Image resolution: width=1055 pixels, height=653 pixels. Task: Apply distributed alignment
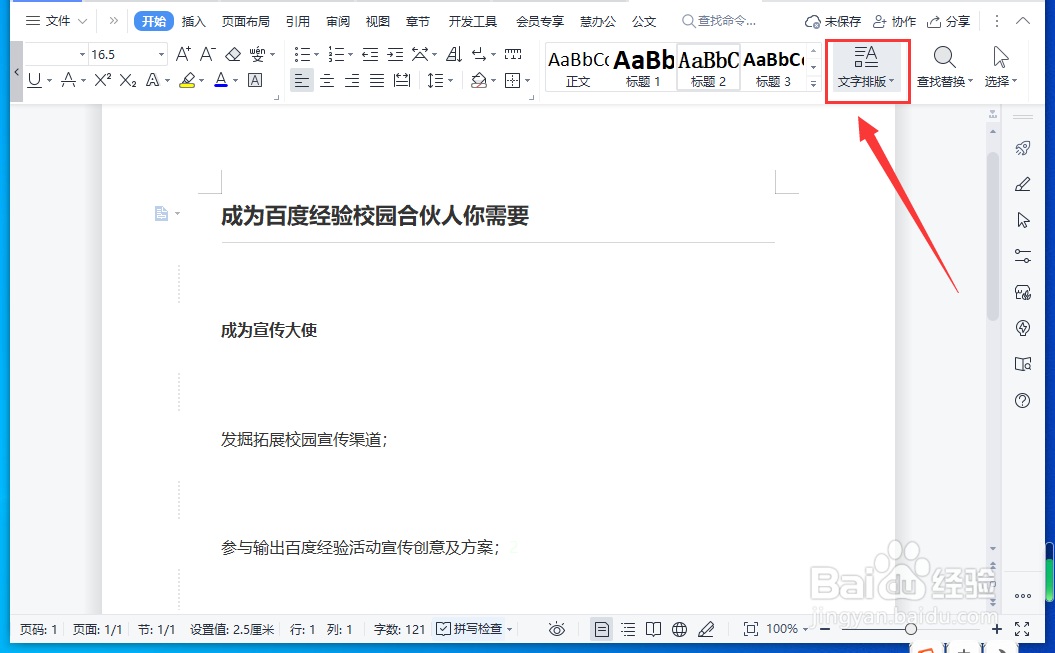[x=402, y=81]
